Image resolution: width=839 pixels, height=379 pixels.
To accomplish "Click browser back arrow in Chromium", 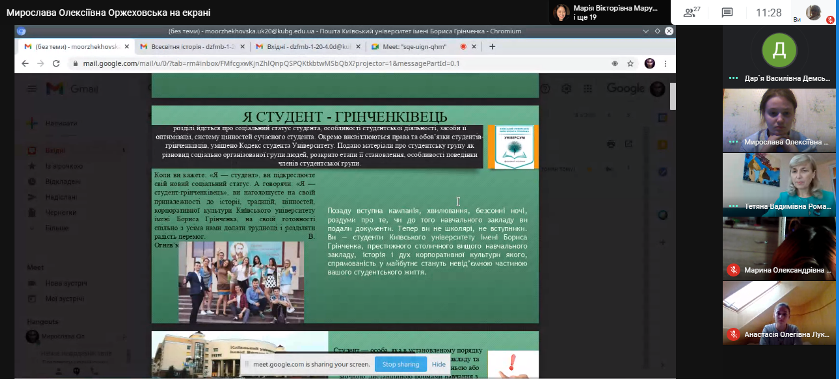I will 25,63.
